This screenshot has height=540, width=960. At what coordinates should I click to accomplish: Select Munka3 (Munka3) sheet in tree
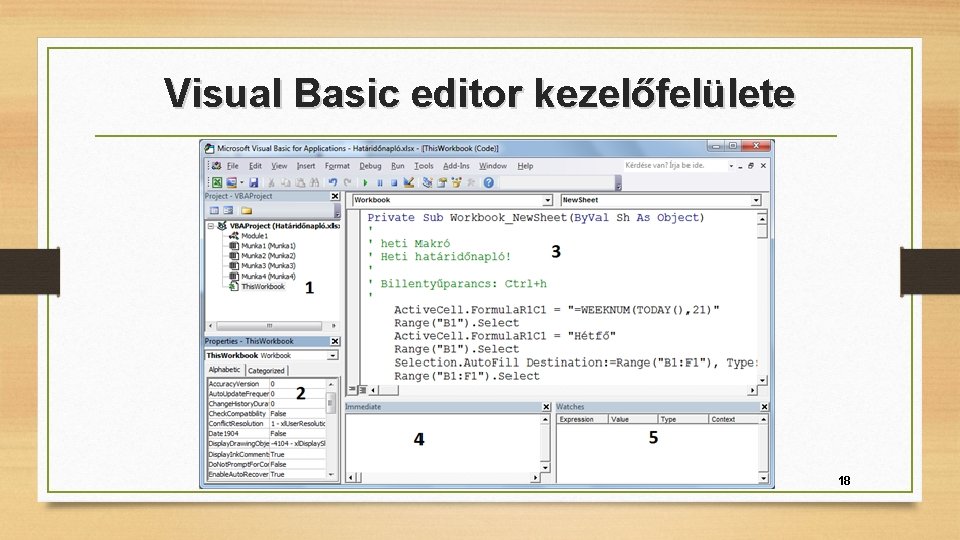(x=268, y=266)
